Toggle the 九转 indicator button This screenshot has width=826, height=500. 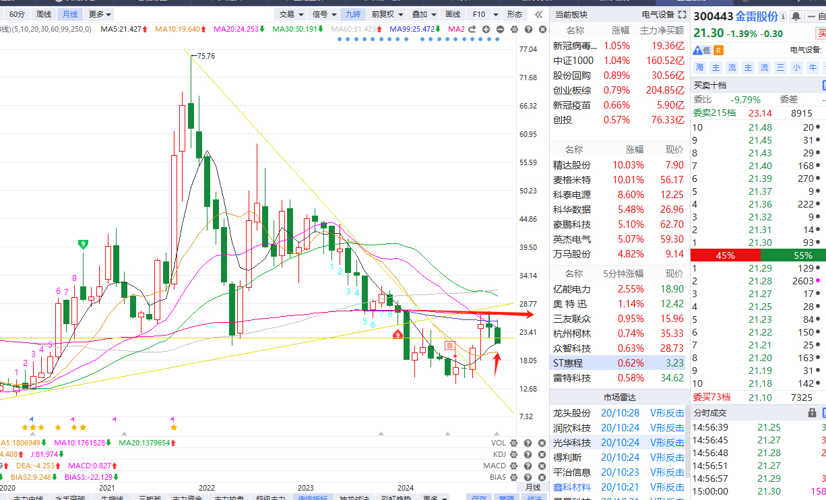tap(353, 14)
